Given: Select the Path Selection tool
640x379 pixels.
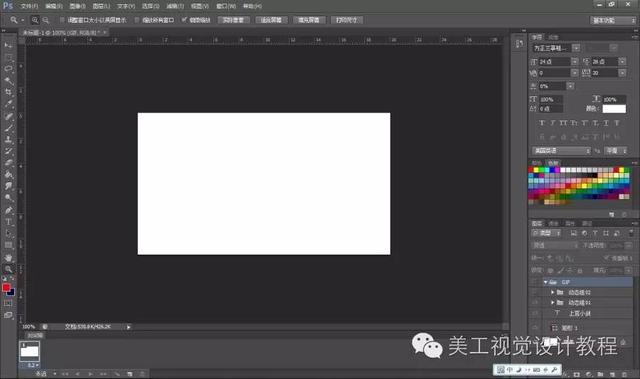Looking at the screenshot, I should click(8, 234).
